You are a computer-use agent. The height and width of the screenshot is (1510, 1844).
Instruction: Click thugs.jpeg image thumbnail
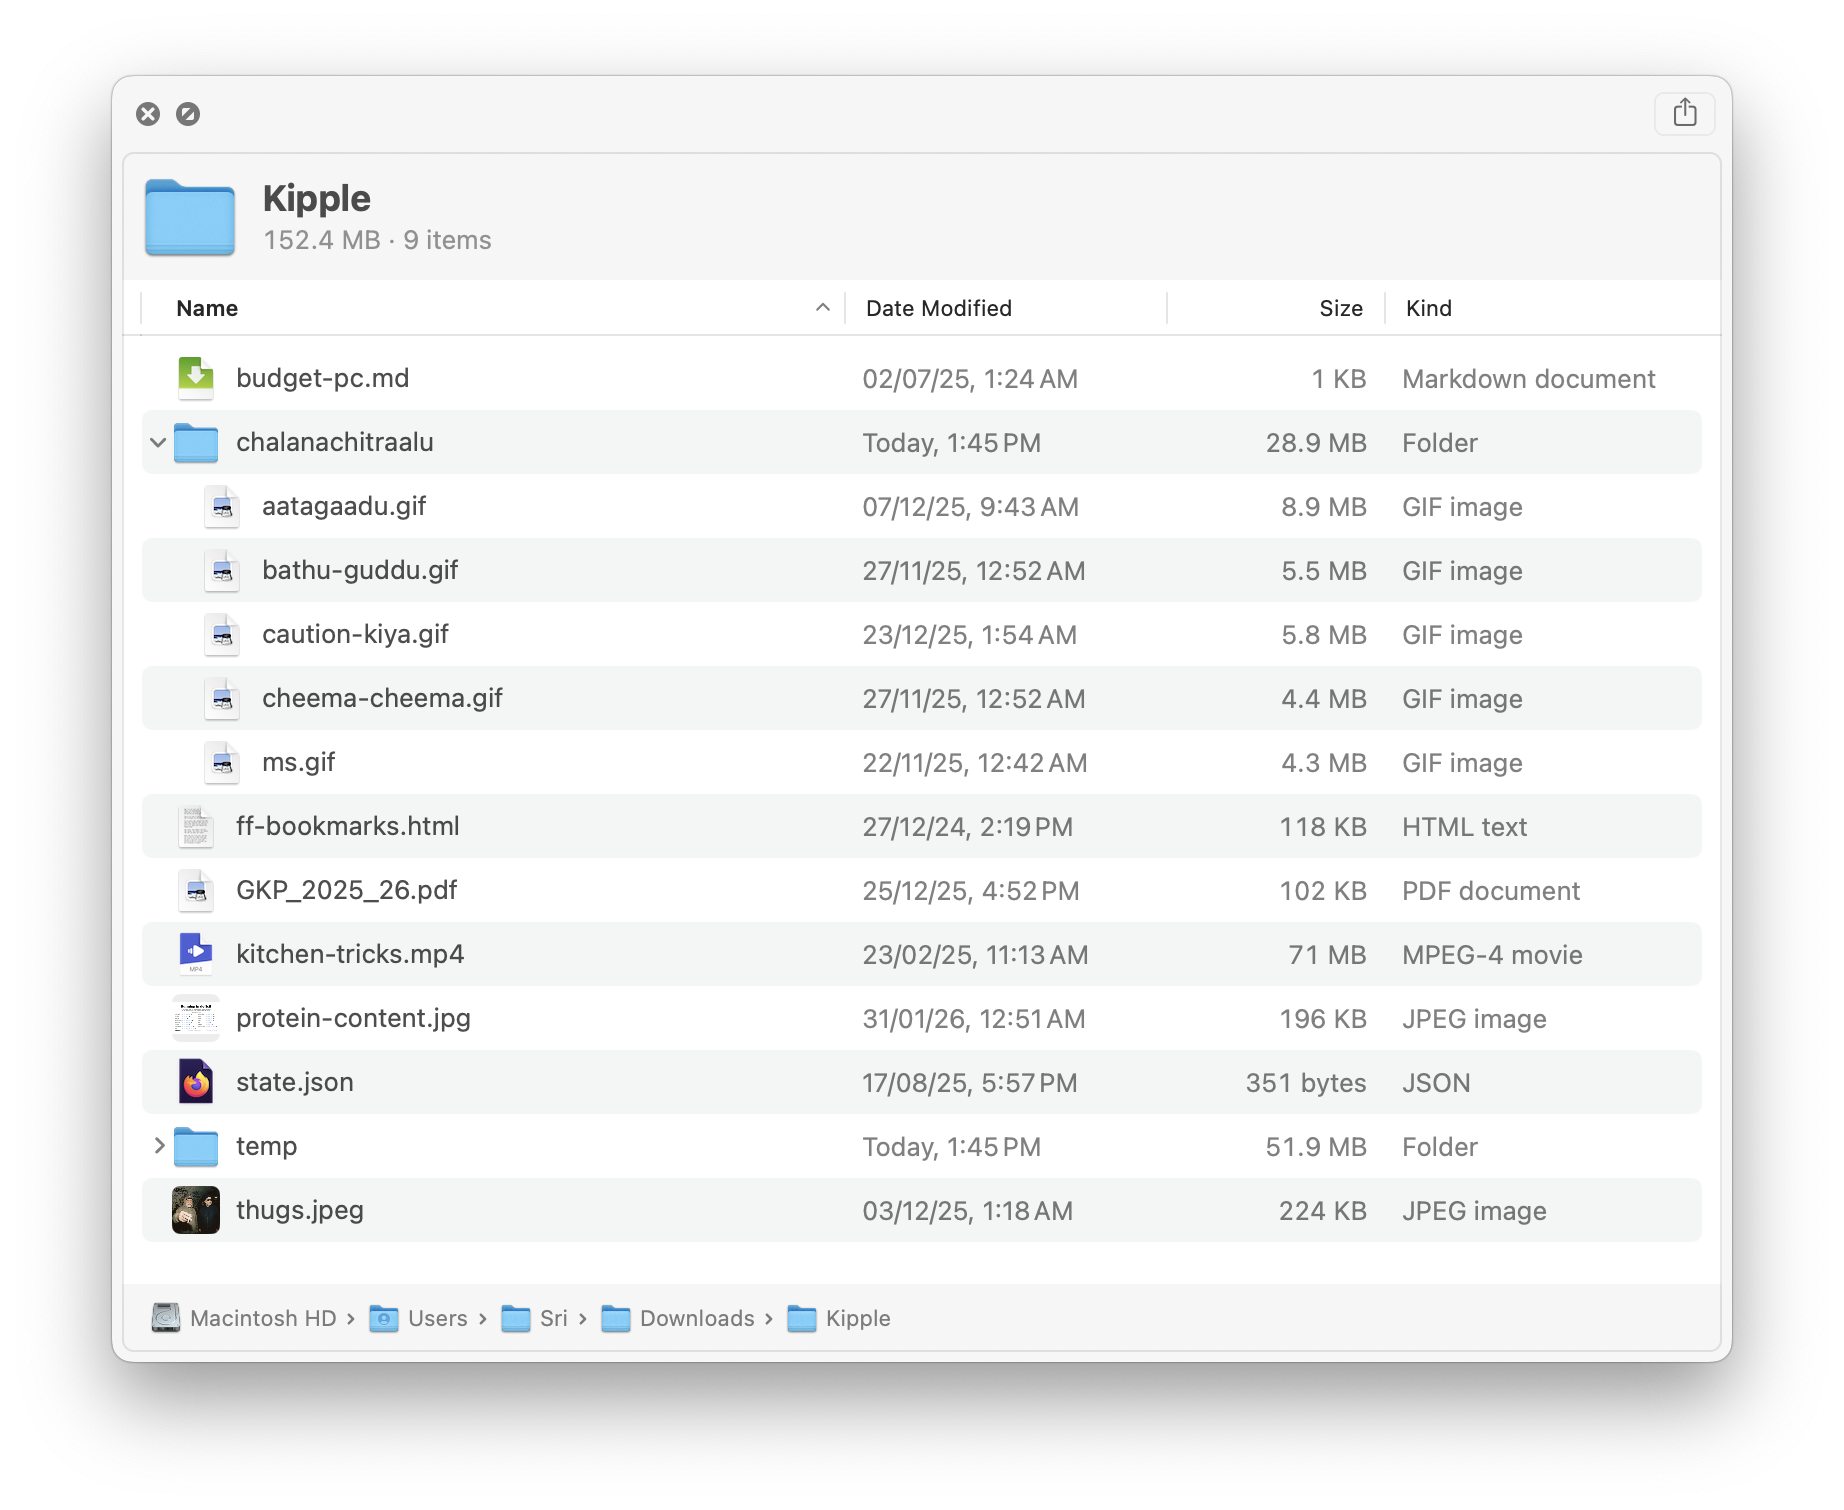[196, 1210]
